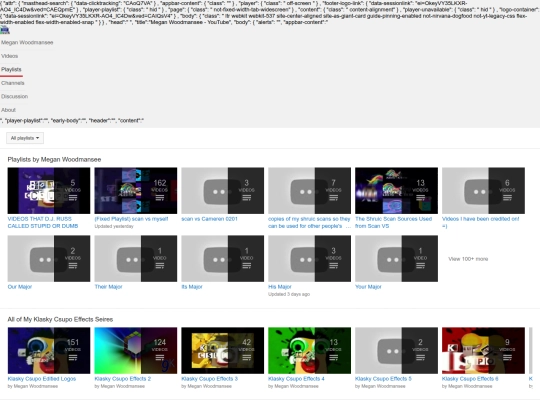Screen dimensions: 540x405
Task: Click Klasky Csupo Effects 2 title
Action: [x=123, y=379]
